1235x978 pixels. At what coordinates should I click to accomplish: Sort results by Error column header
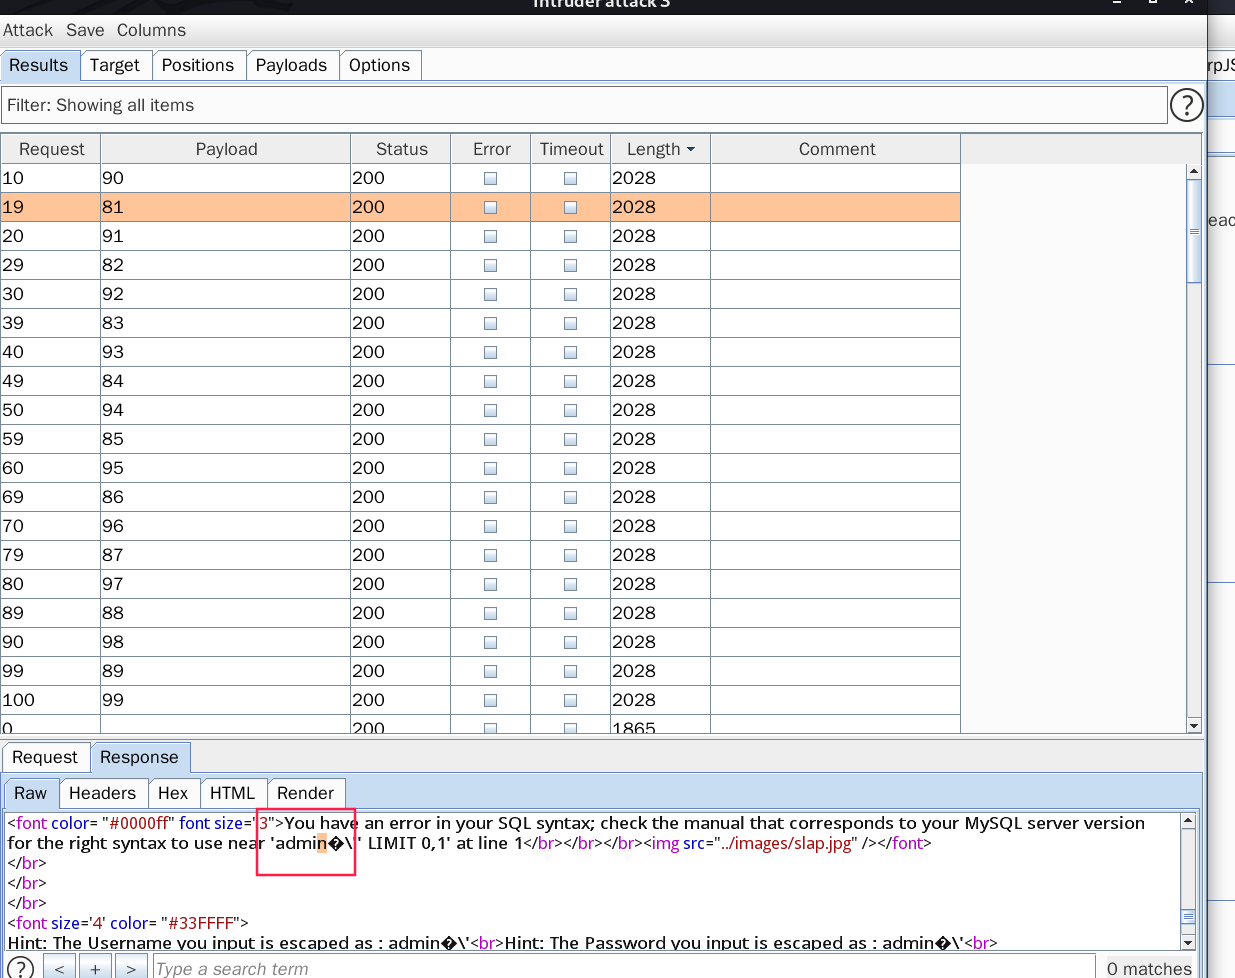tap(491, 149)
